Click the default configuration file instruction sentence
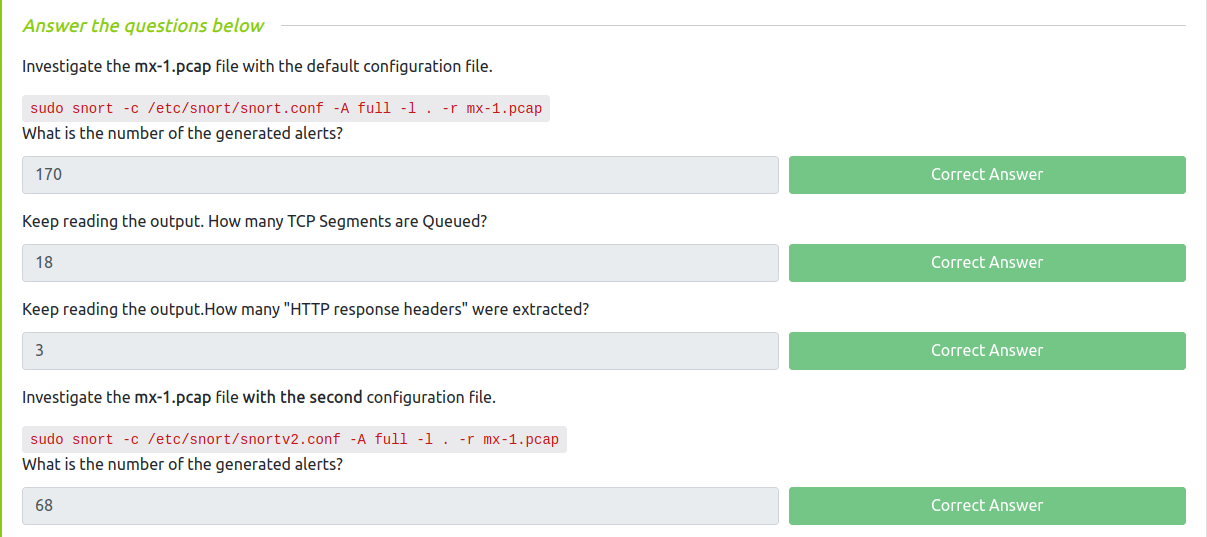 coord(257,67)
